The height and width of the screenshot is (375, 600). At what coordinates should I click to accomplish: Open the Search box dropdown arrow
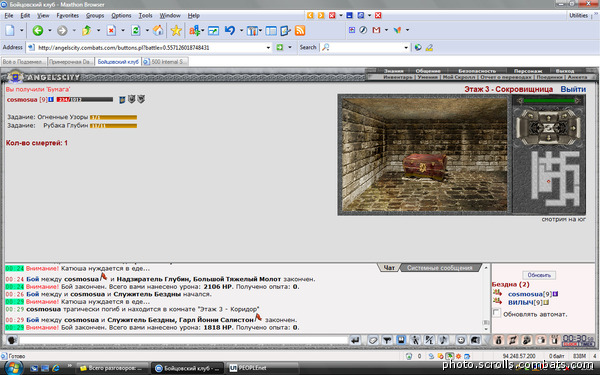pyautogui.click(x=406, y=47)
